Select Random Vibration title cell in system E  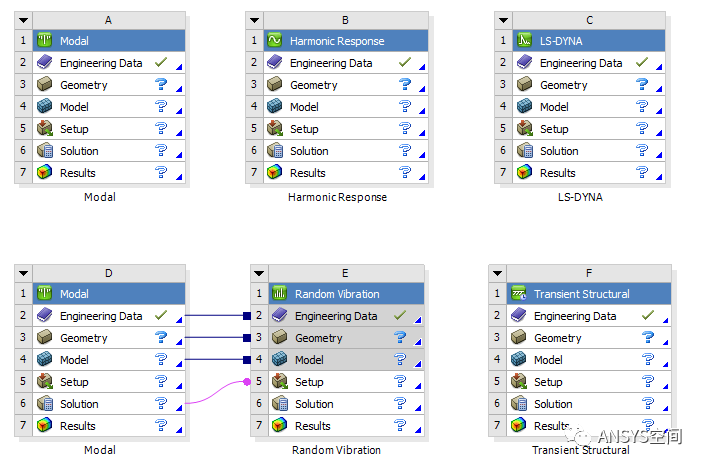pos(346,294)
